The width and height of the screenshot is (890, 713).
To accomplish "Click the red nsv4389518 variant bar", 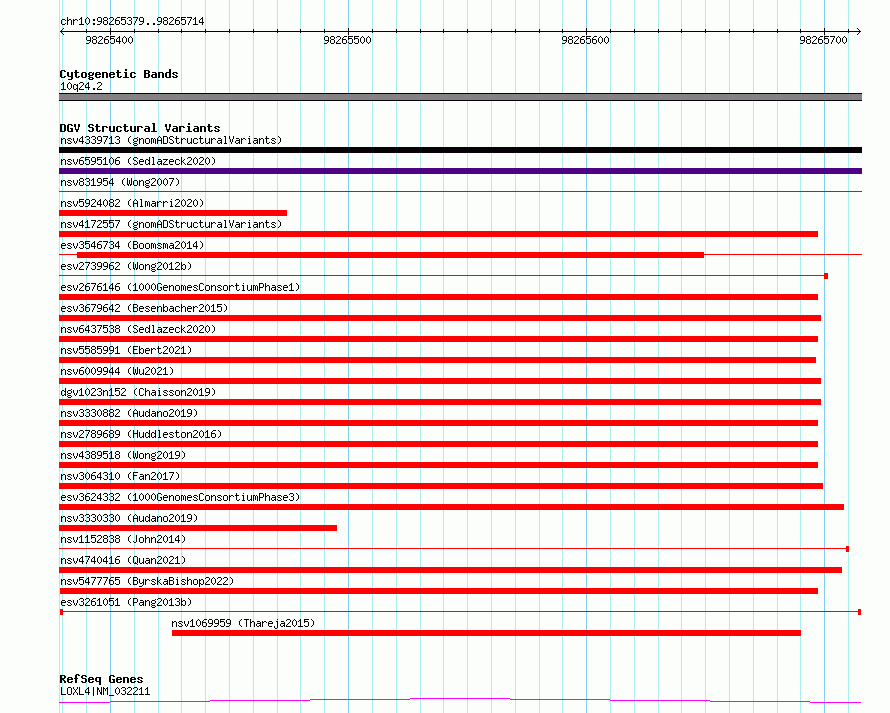I will (x=438, y=465).
